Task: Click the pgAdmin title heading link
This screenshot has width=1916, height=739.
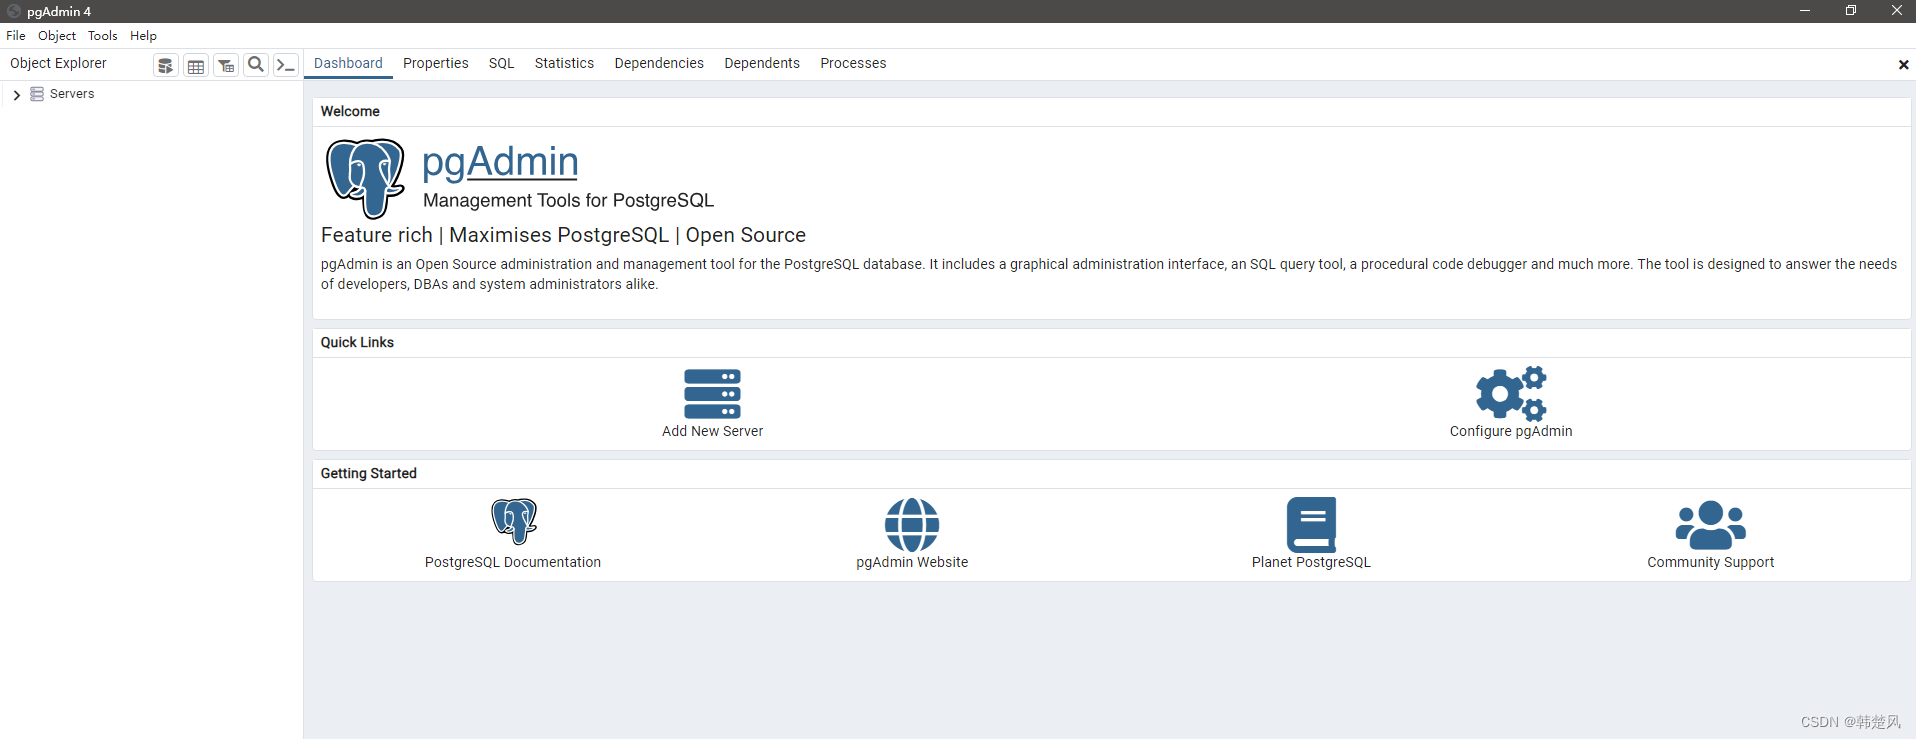Action: (x=500, y=162)
